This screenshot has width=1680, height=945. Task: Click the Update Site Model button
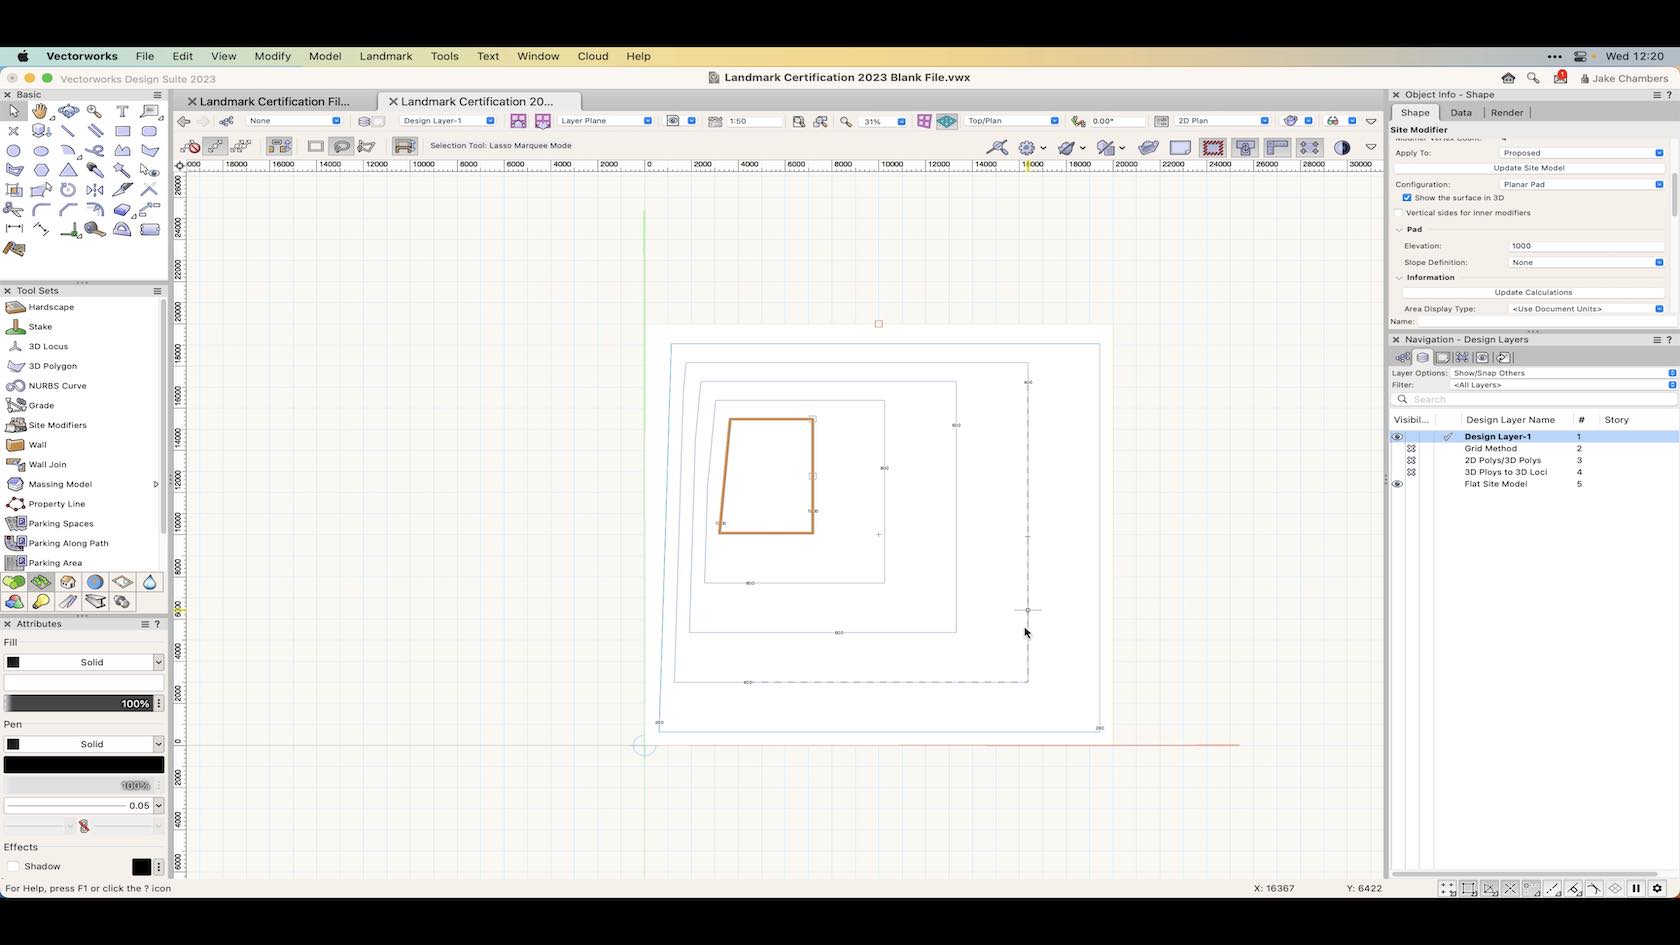1528,168
